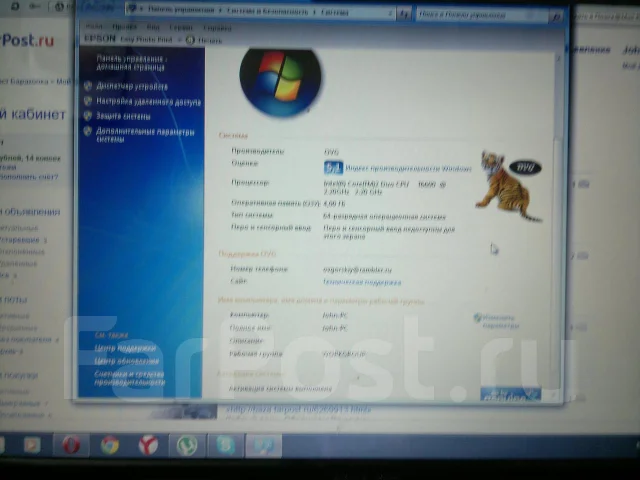Click the genuine Microsoft badge
The height and width of the screenshot is (480, 640).
510,394
